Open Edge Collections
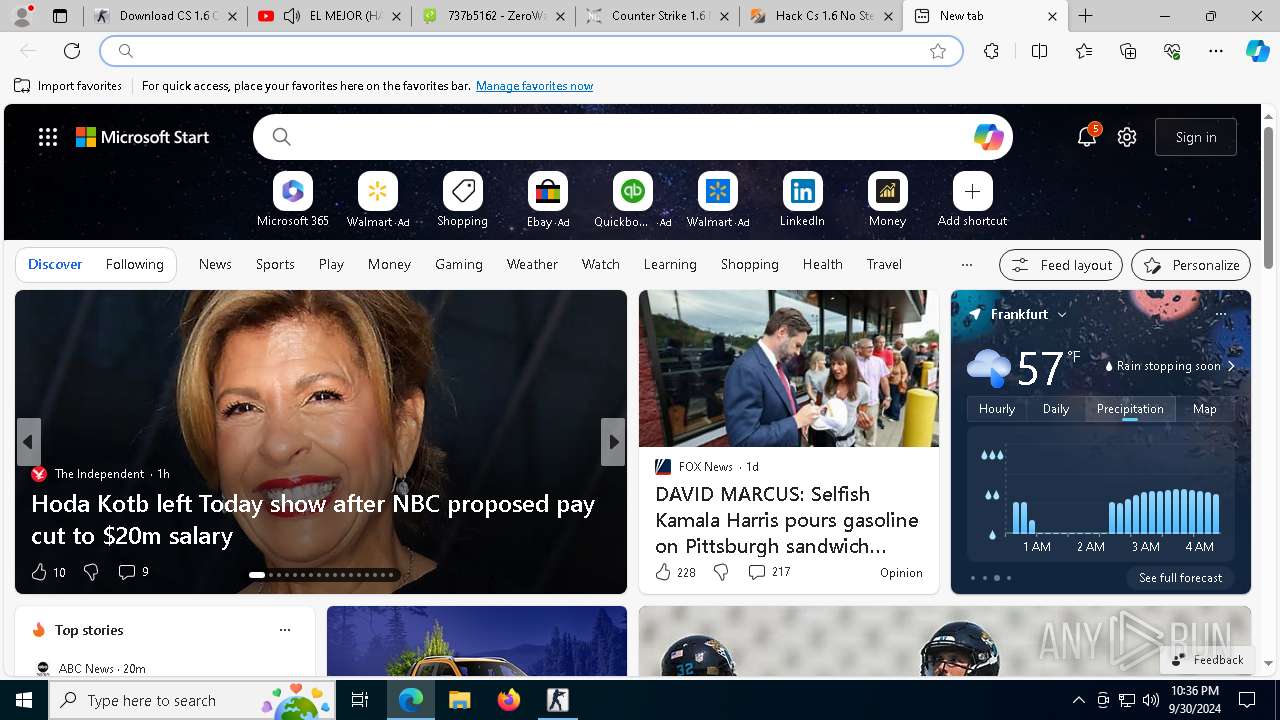The height and width of the screenshot is (720, 1280). click(x=1128, y=51)
